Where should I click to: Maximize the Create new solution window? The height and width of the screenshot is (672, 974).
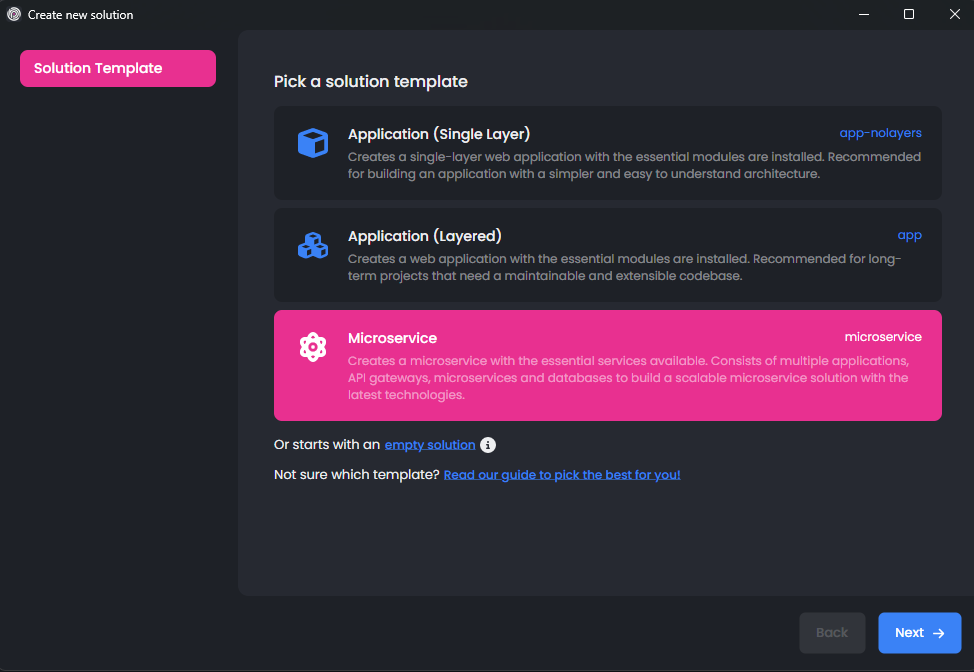[x=909, y=14]
